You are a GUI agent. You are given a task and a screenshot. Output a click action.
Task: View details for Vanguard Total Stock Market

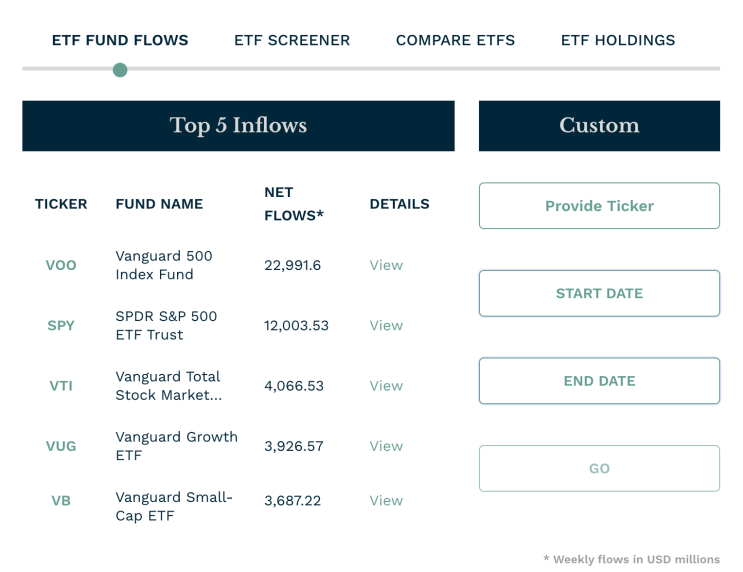[x=386, y=386]
